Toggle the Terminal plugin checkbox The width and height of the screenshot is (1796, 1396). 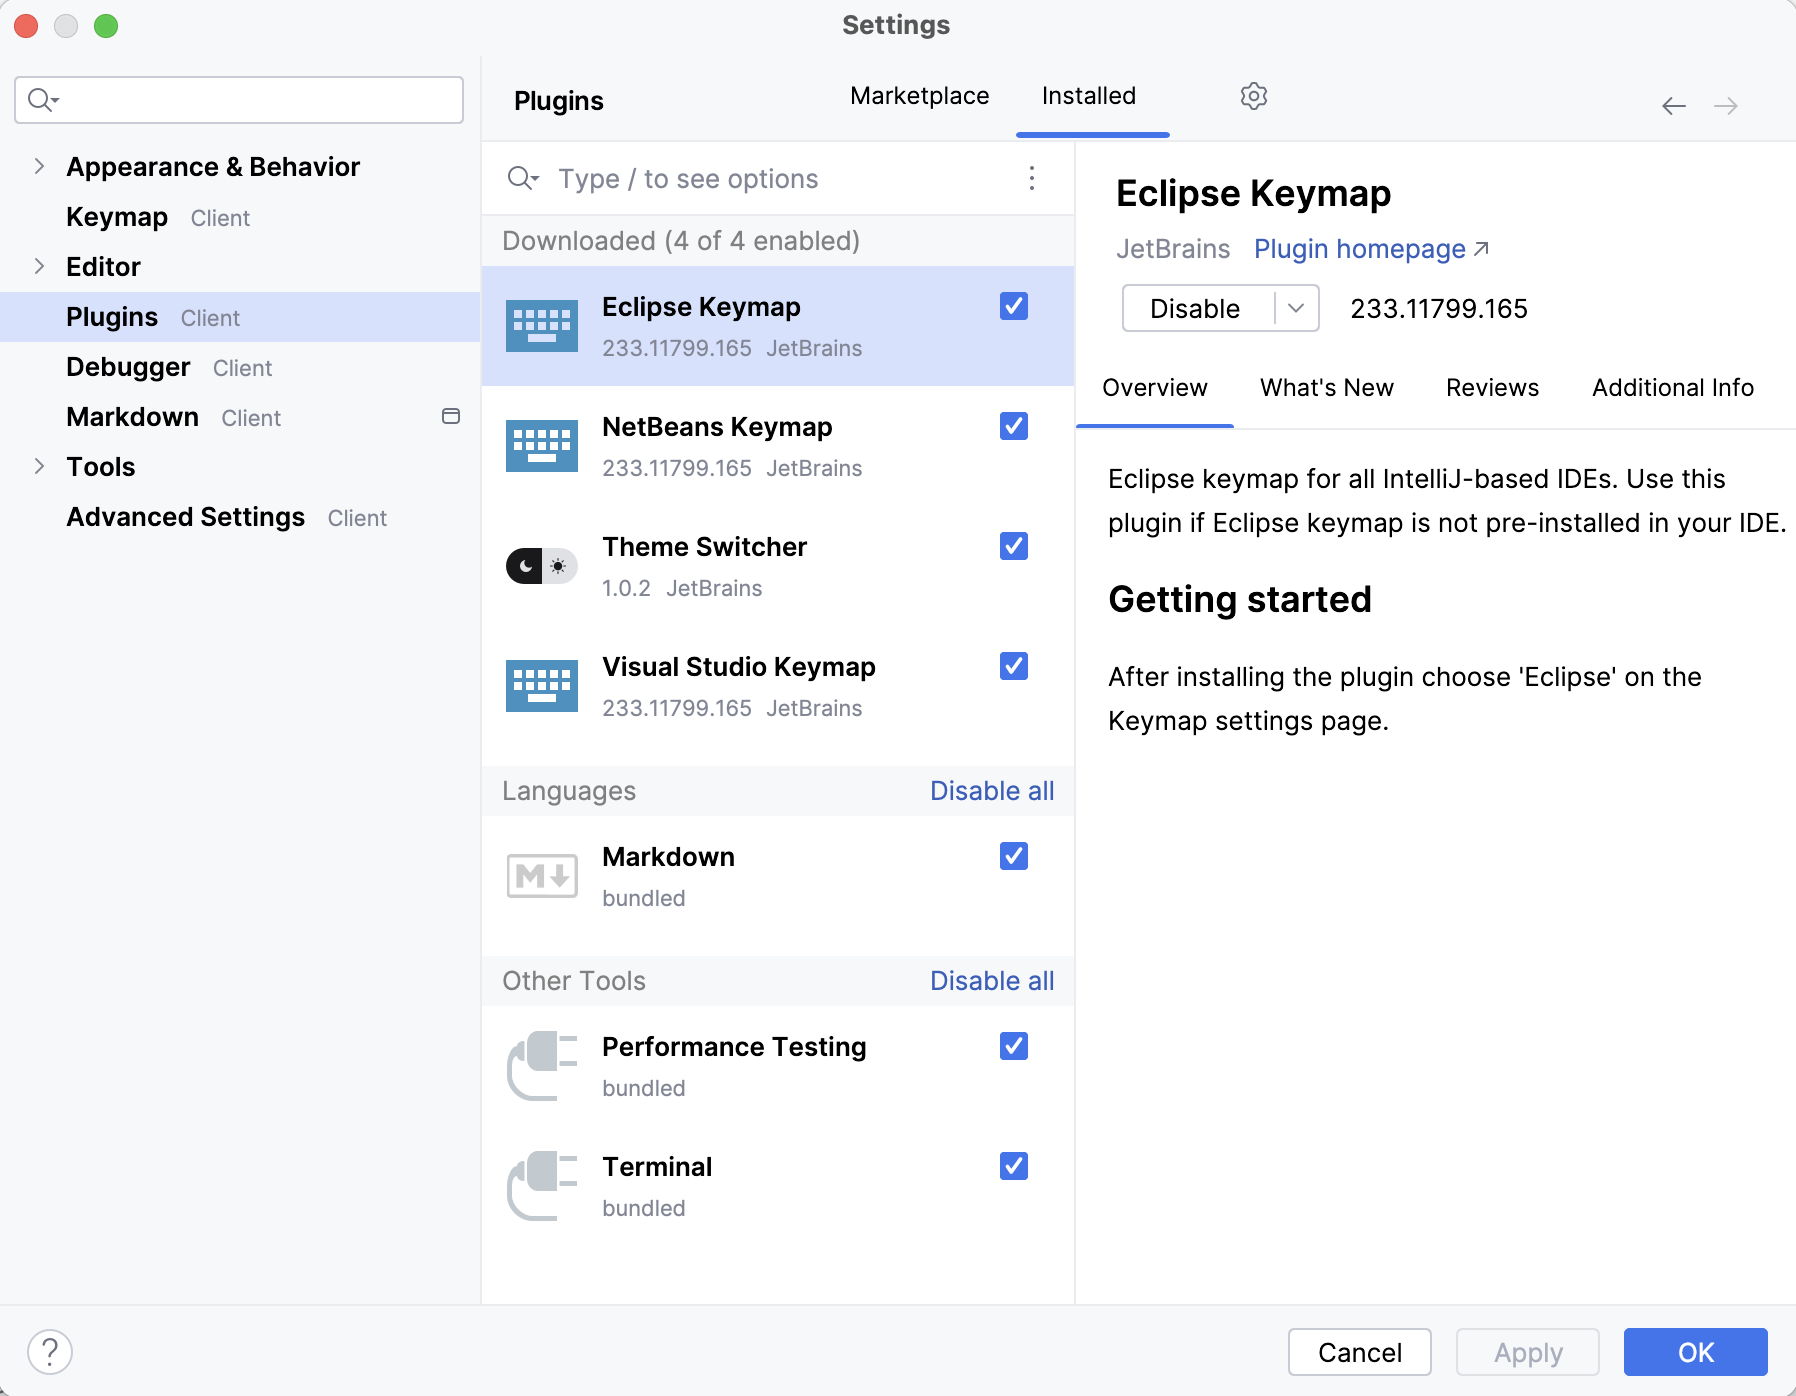point(1013,1166)
